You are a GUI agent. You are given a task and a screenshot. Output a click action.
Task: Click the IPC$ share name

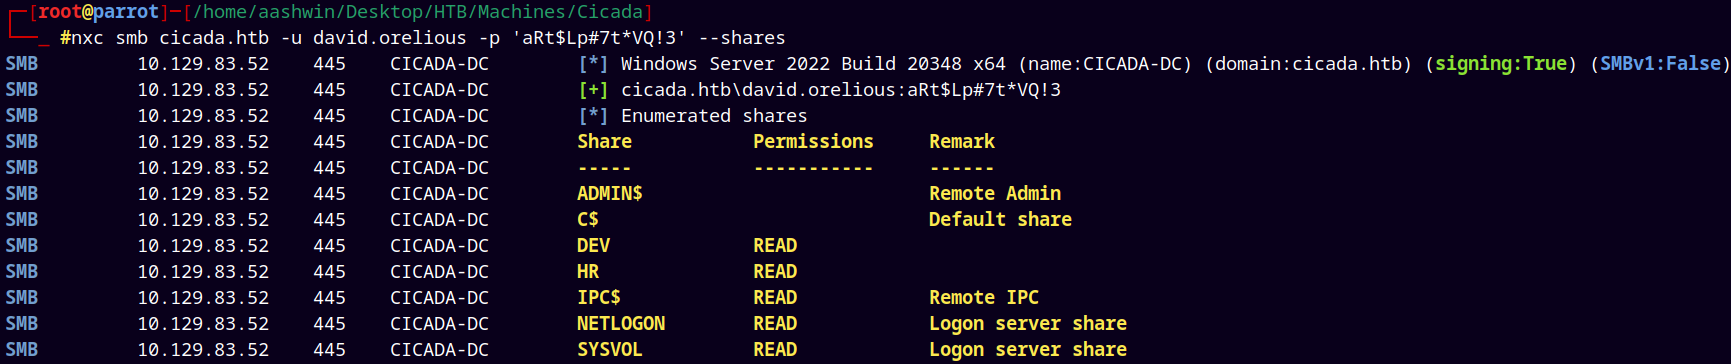coord(599,297)
